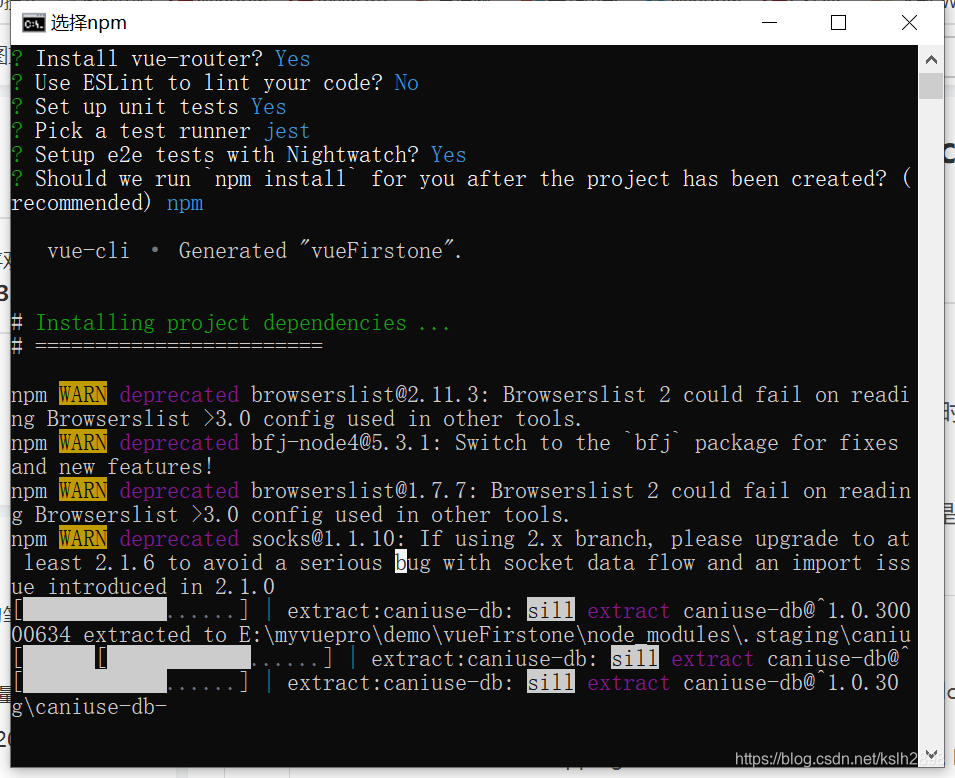
Task: Click the 'g\caniuse-db-' last line text
Action: coord(89,707)
